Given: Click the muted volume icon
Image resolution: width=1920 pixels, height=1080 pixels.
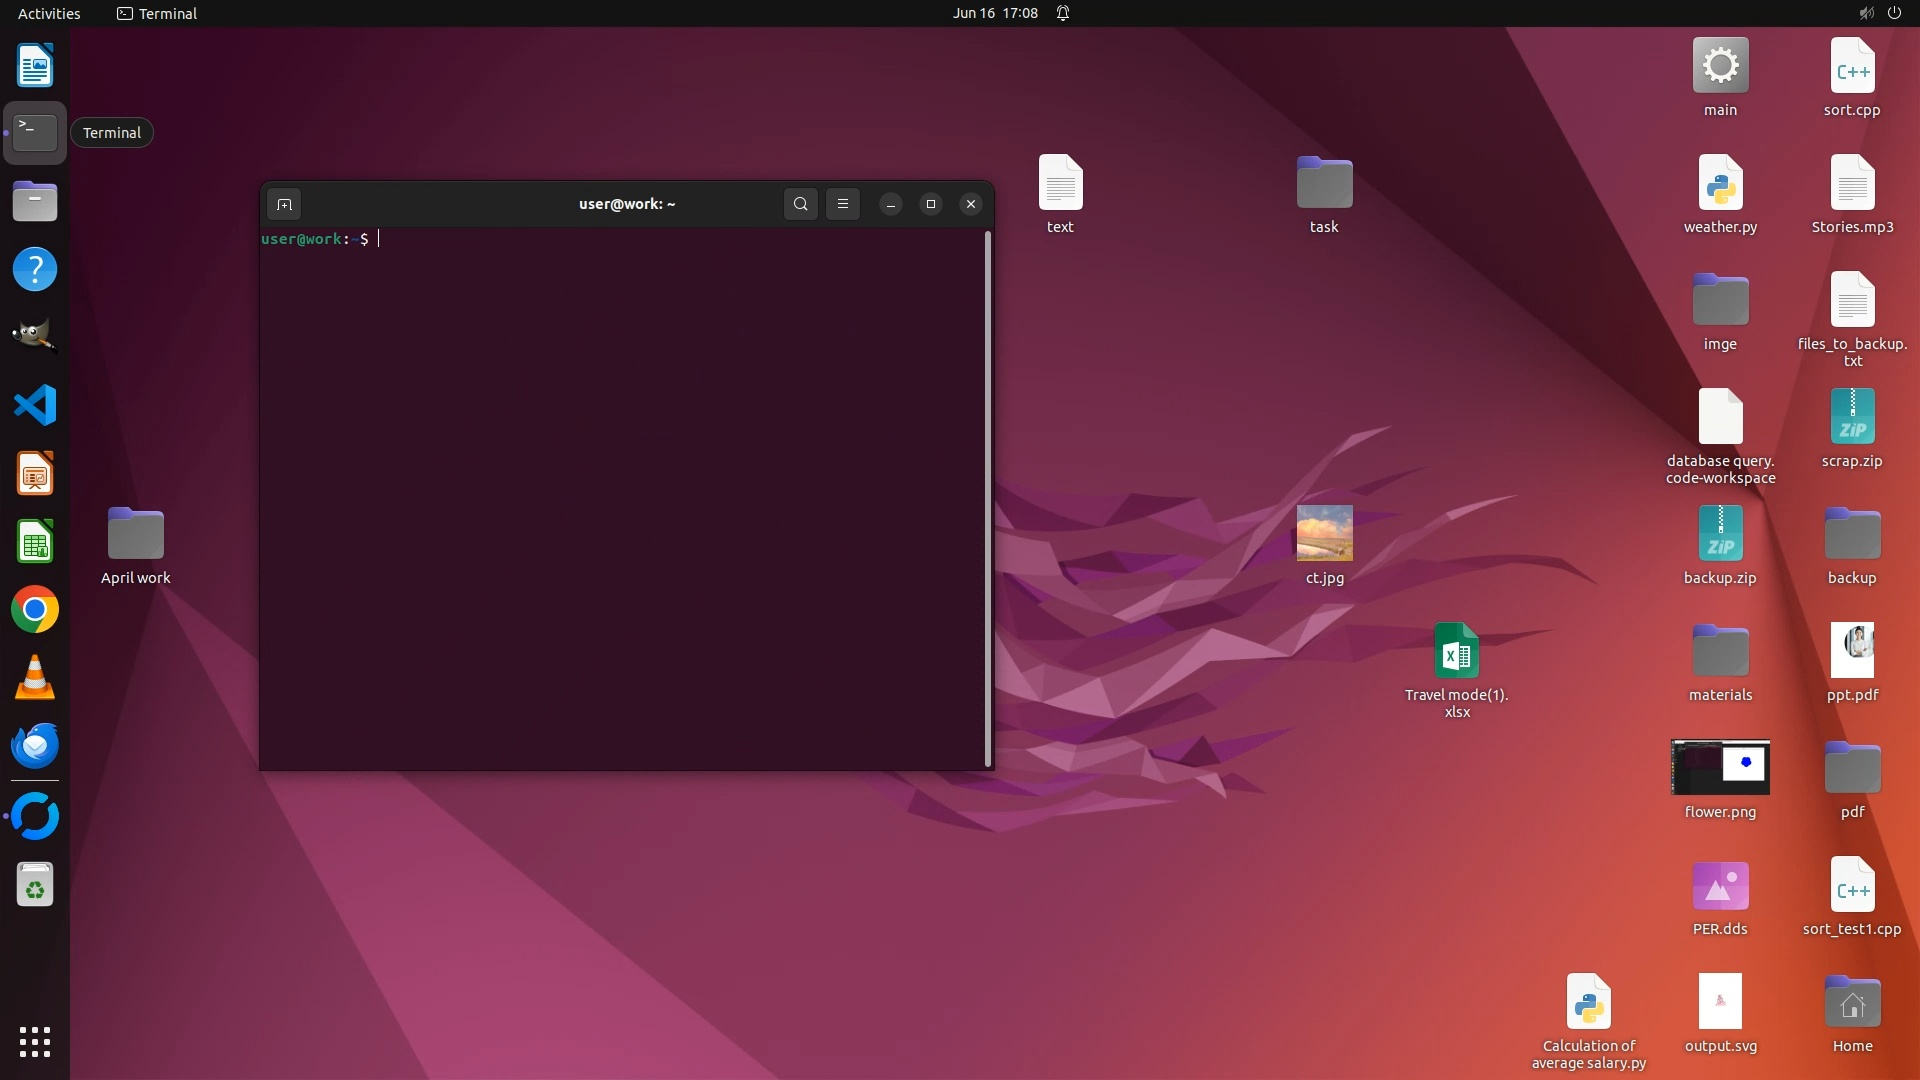Looking at the screenshot, I should 1866,13.
